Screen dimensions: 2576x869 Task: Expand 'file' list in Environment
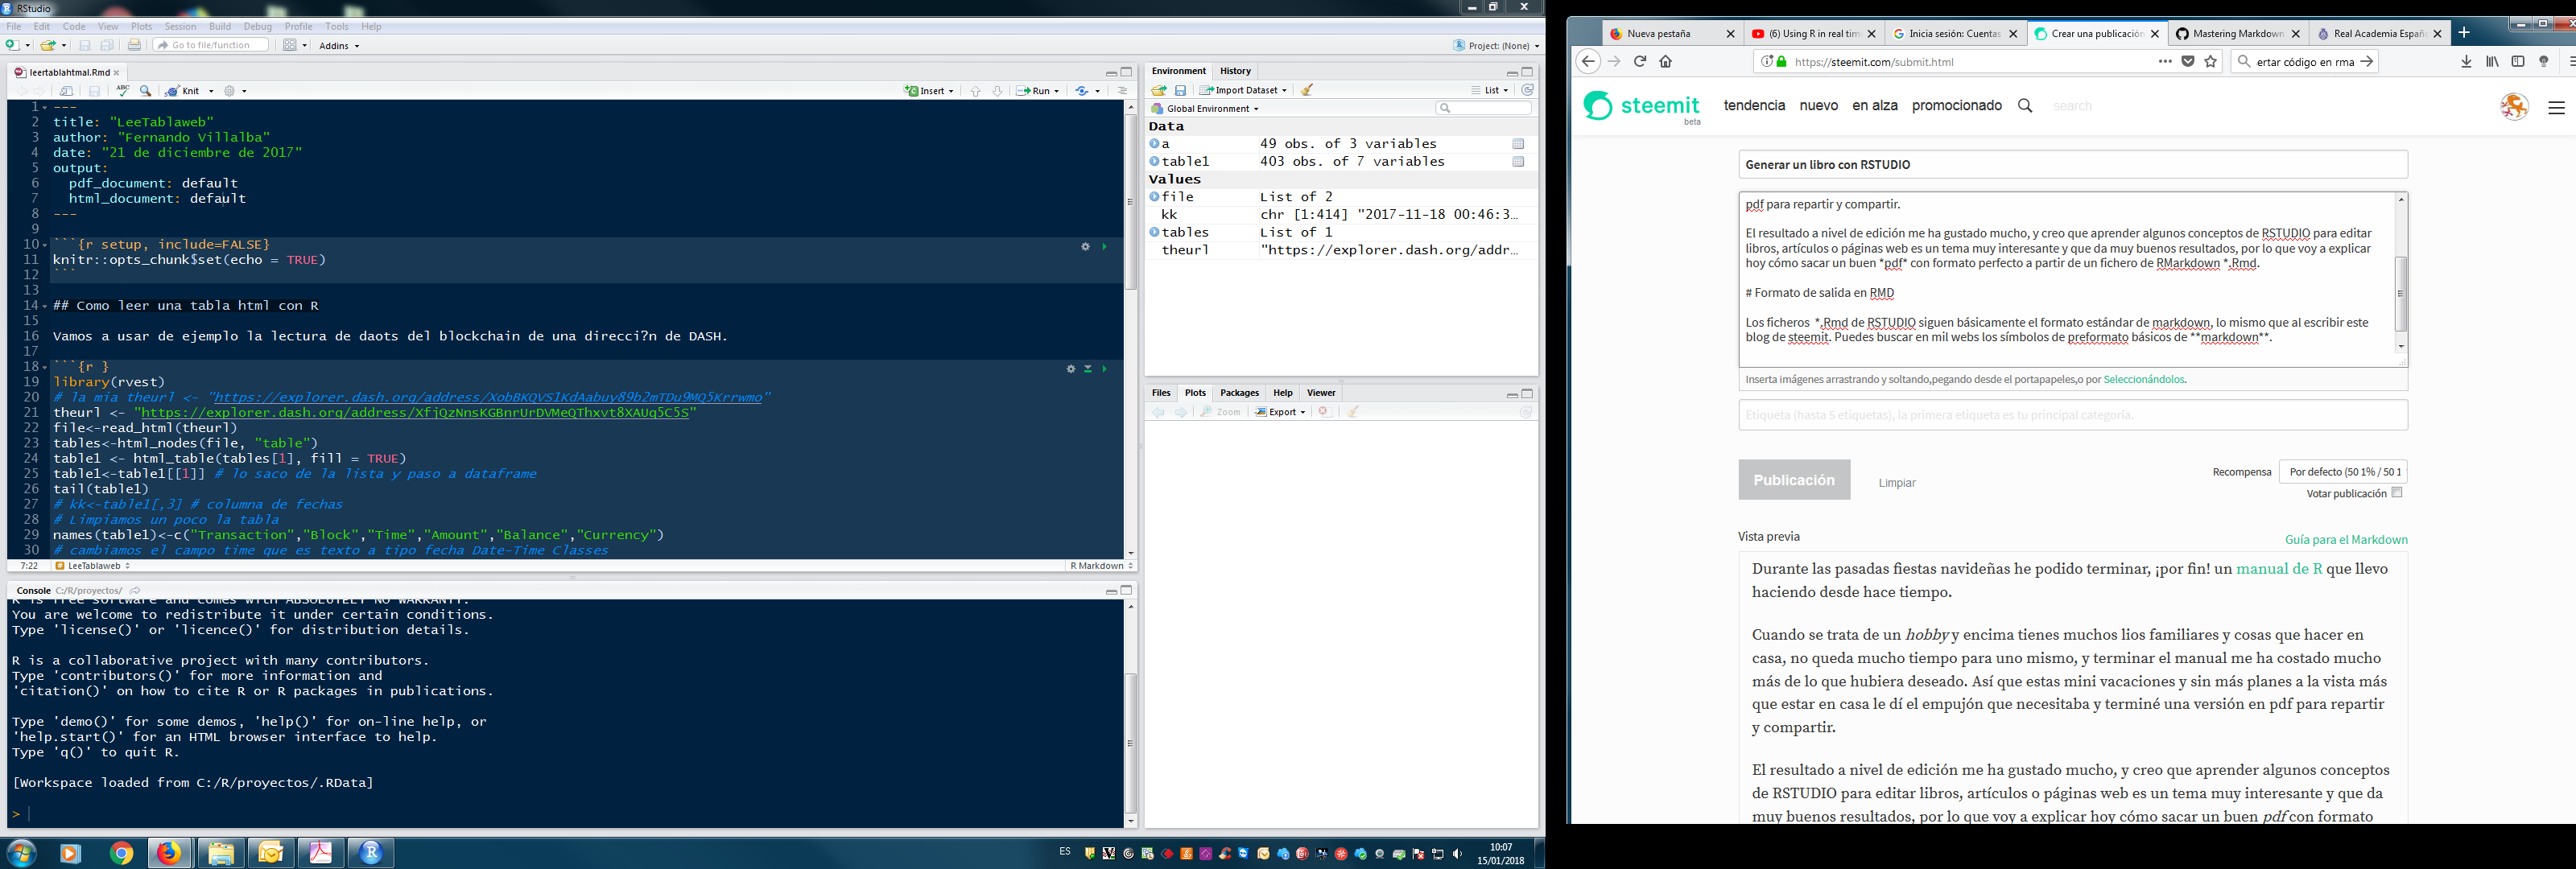(1154, 197)
